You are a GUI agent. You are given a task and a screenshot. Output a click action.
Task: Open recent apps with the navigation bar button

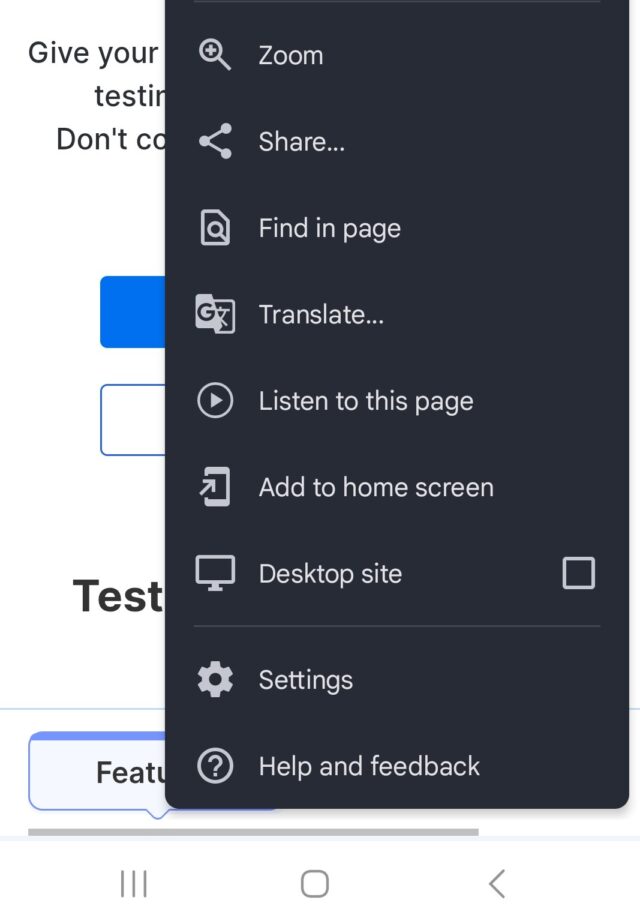134,883
